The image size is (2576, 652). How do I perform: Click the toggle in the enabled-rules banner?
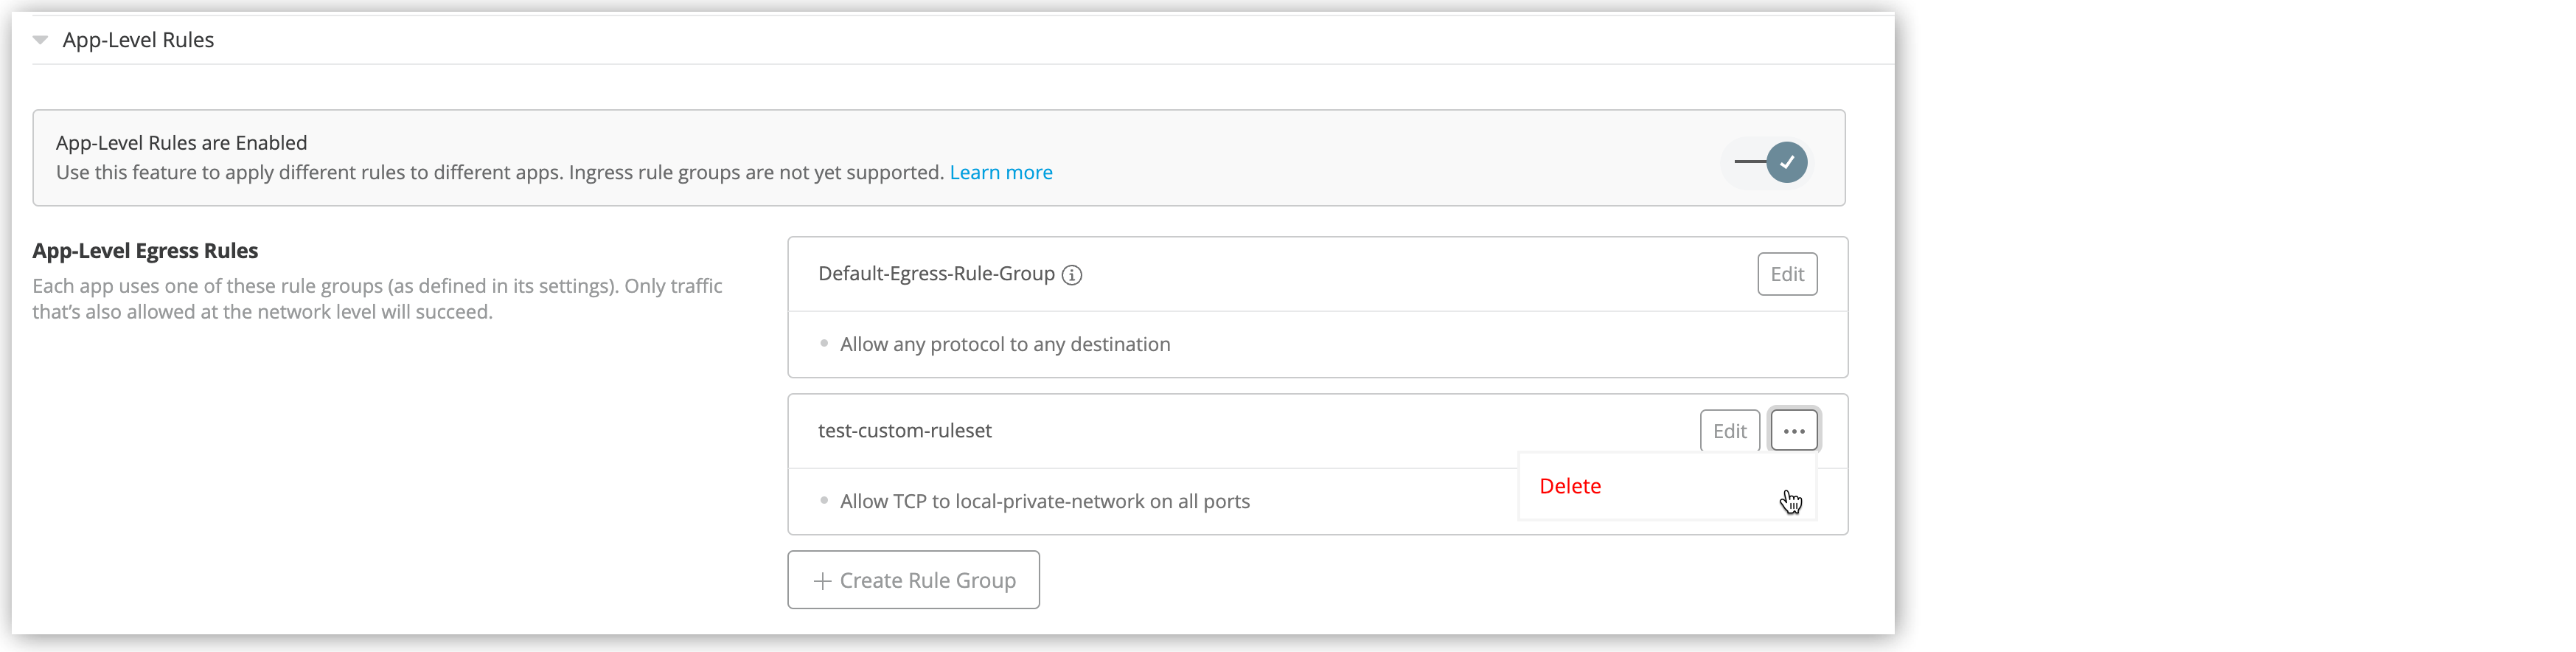(x=1767, y=162)
